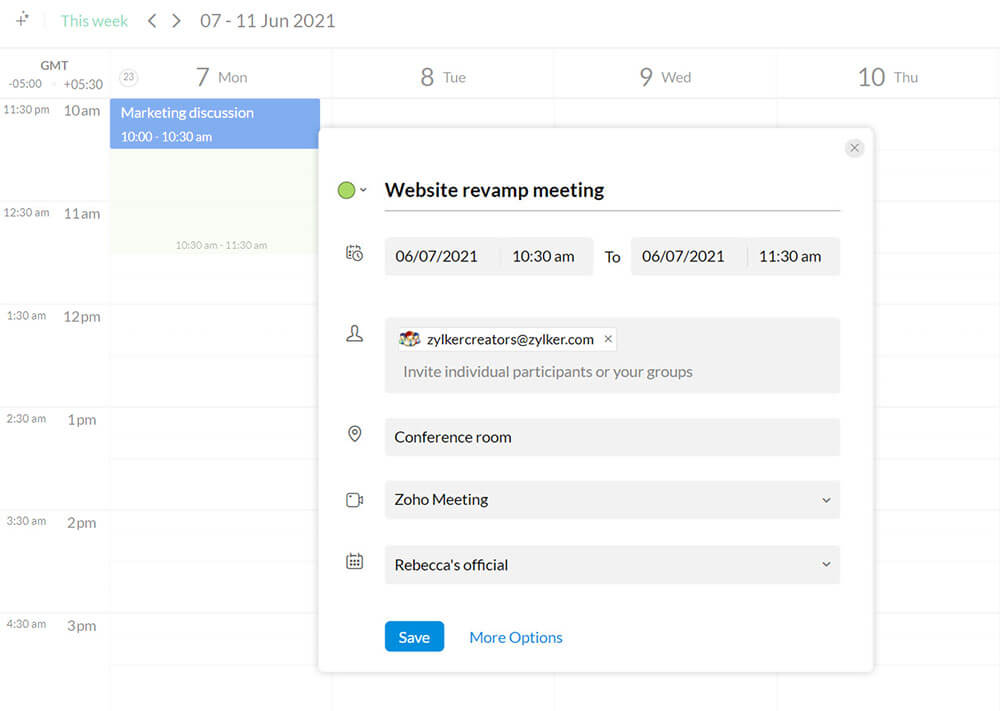1000x711 pixels.
Task: Expand the Rebecca's official calendar dropdown
Action: [x=825, y=565]
